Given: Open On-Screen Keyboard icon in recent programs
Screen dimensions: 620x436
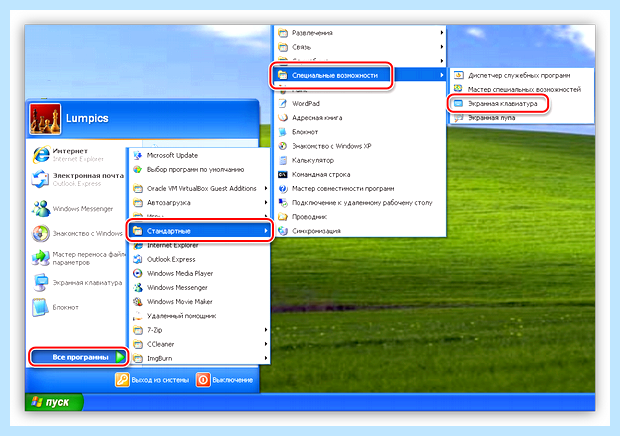Looking at the screenshot, I should [x=41, y=283].
